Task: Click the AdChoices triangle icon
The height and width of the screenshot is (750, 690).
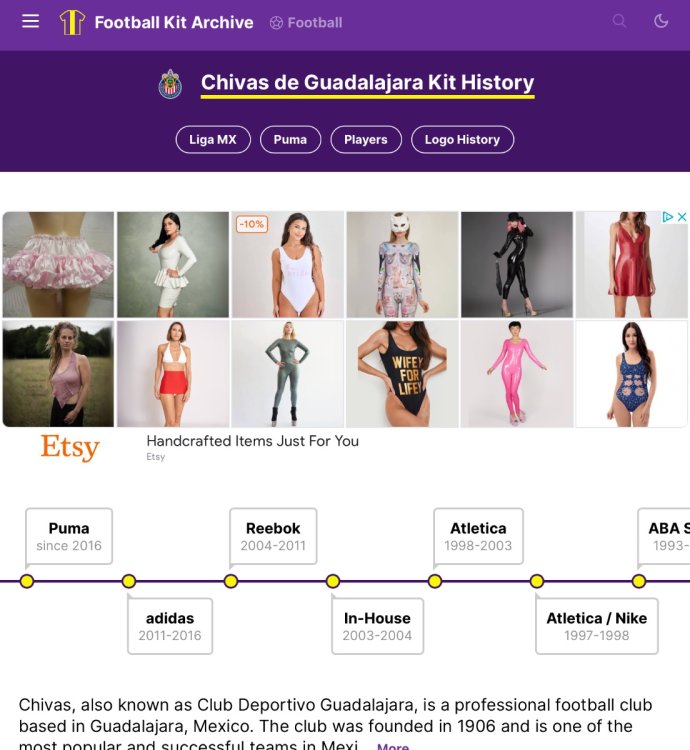Action: click(x=667, y=217)
